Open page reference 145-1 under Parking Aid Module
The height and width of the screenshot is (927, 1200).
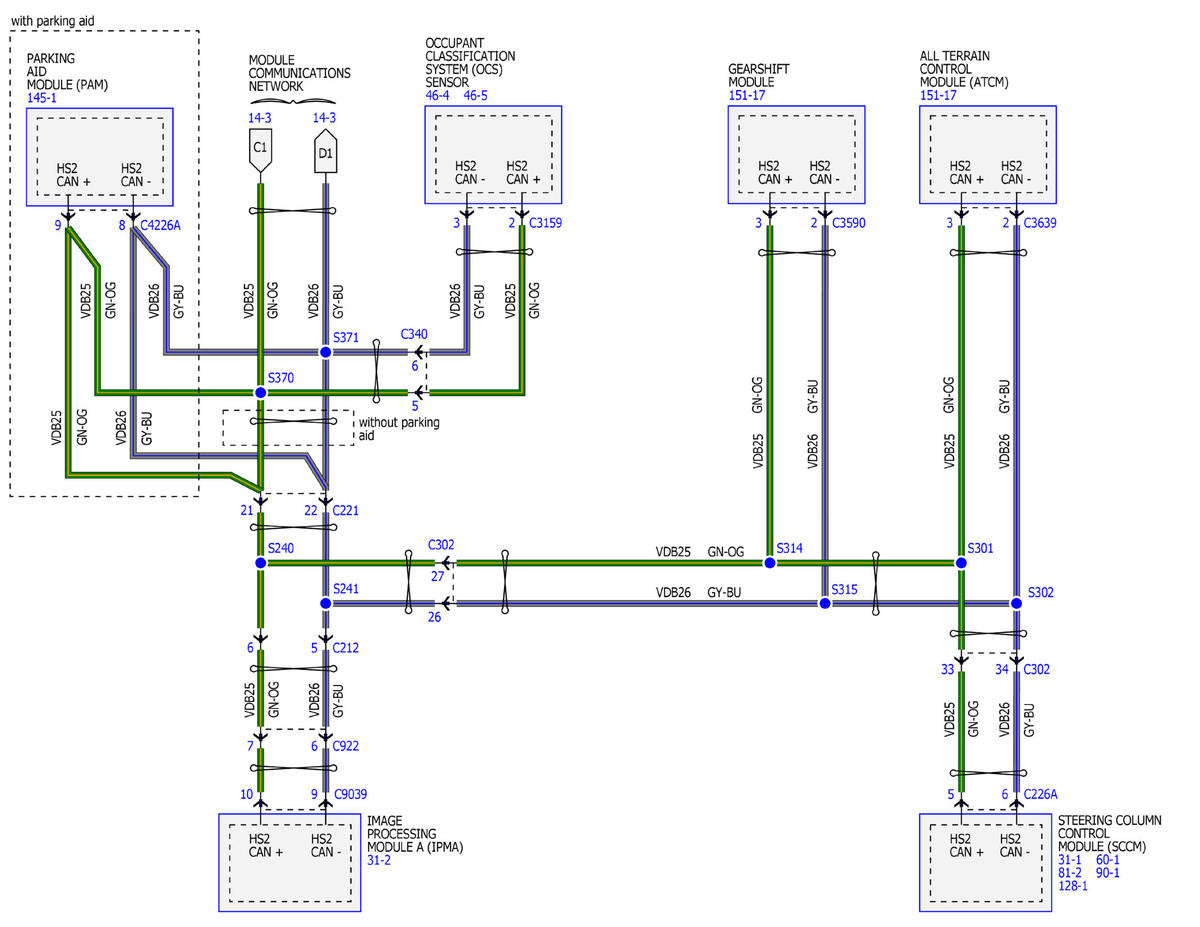(x=43, y=98)
